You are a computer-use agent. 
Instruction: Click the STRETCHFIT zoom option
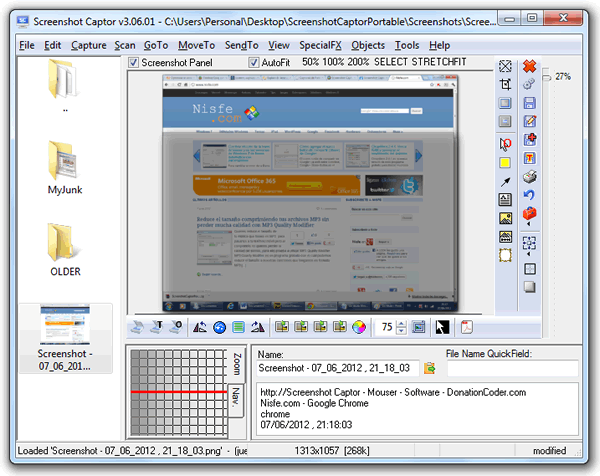439,62
